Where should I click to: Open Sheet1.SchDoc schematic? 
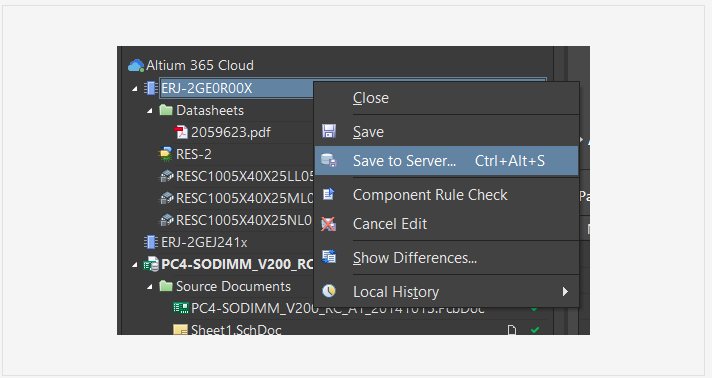point(236,330)
